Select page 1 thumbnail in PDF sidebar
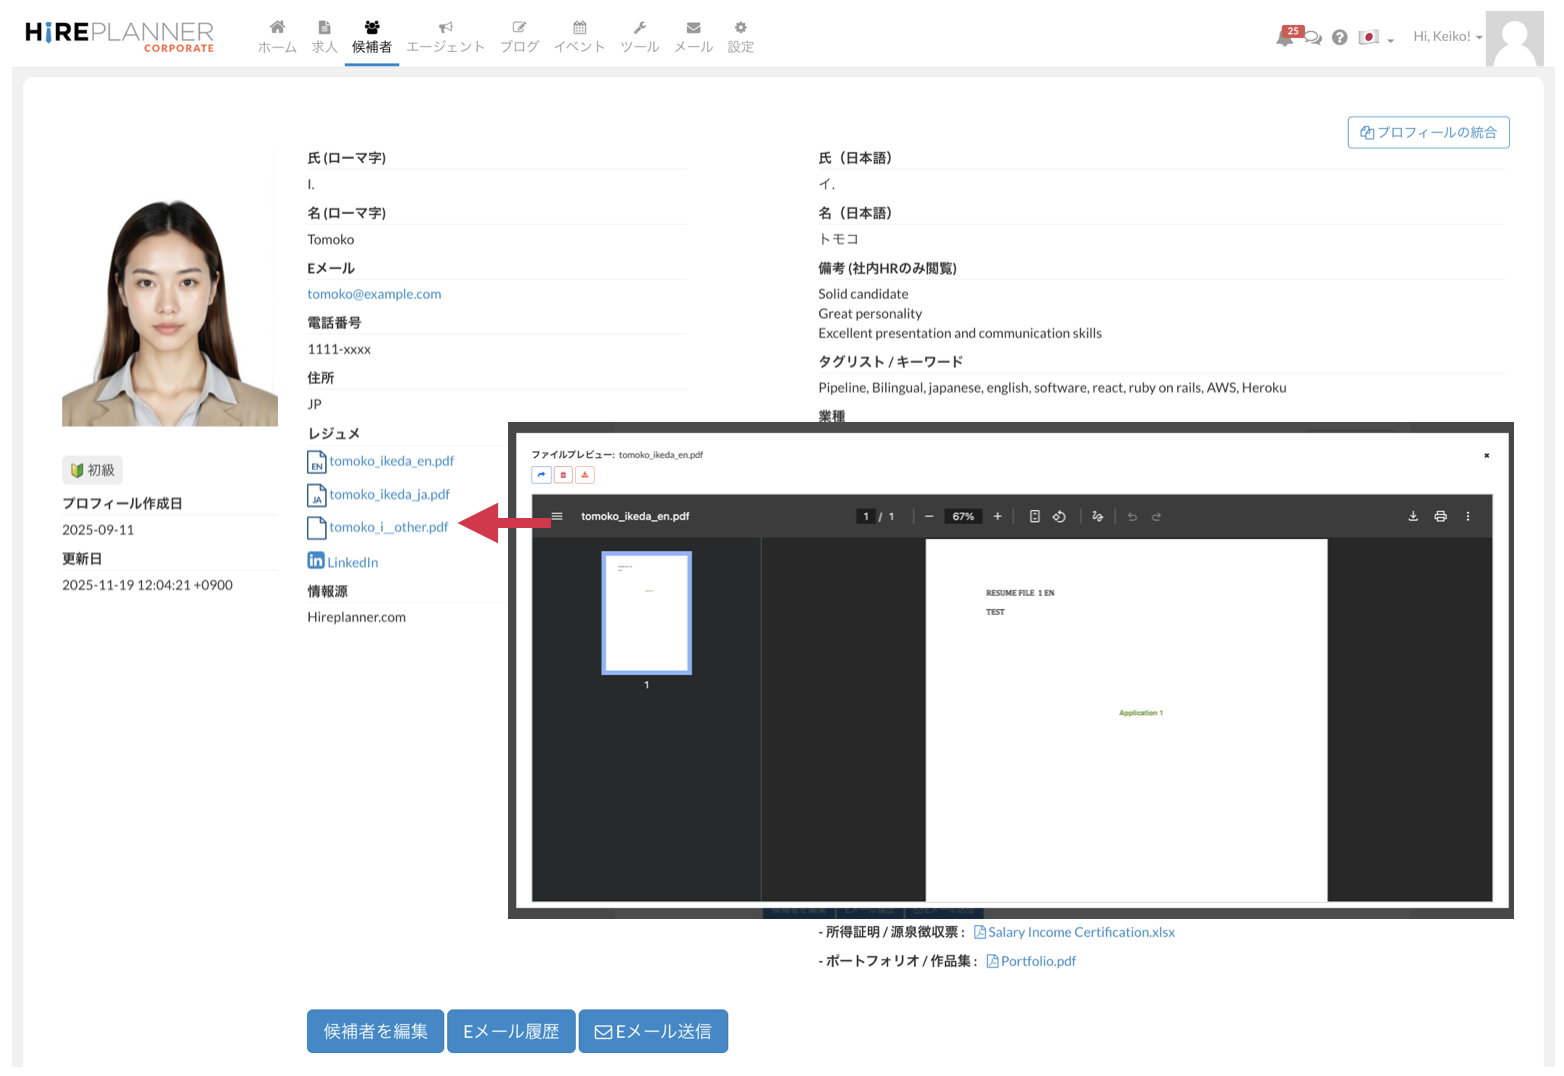Image resolution: width=1564 pixels, height=1076 pixels. coord(646,612)
